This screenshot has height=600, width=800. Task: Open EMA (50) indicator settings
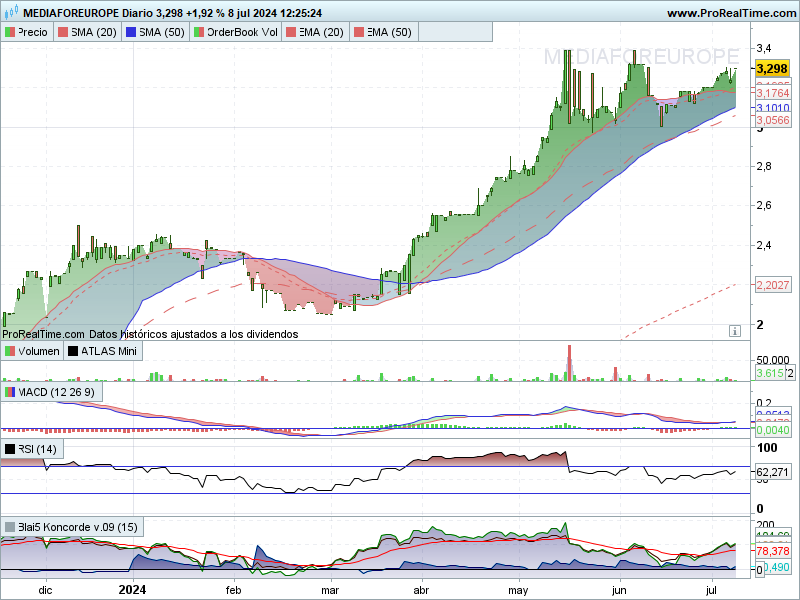(384, 32)
